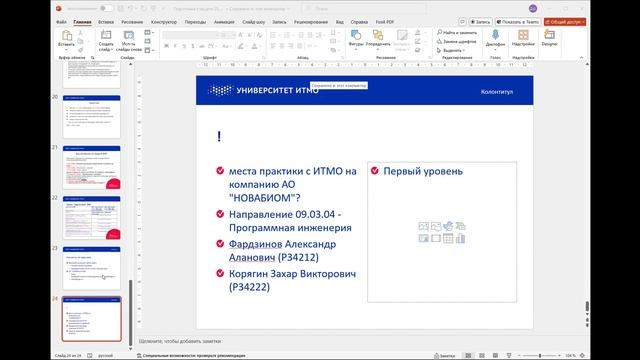This screenshot has width=640, height=360.
Task: Click the Record (Запись) button
Action: point(480,22)
